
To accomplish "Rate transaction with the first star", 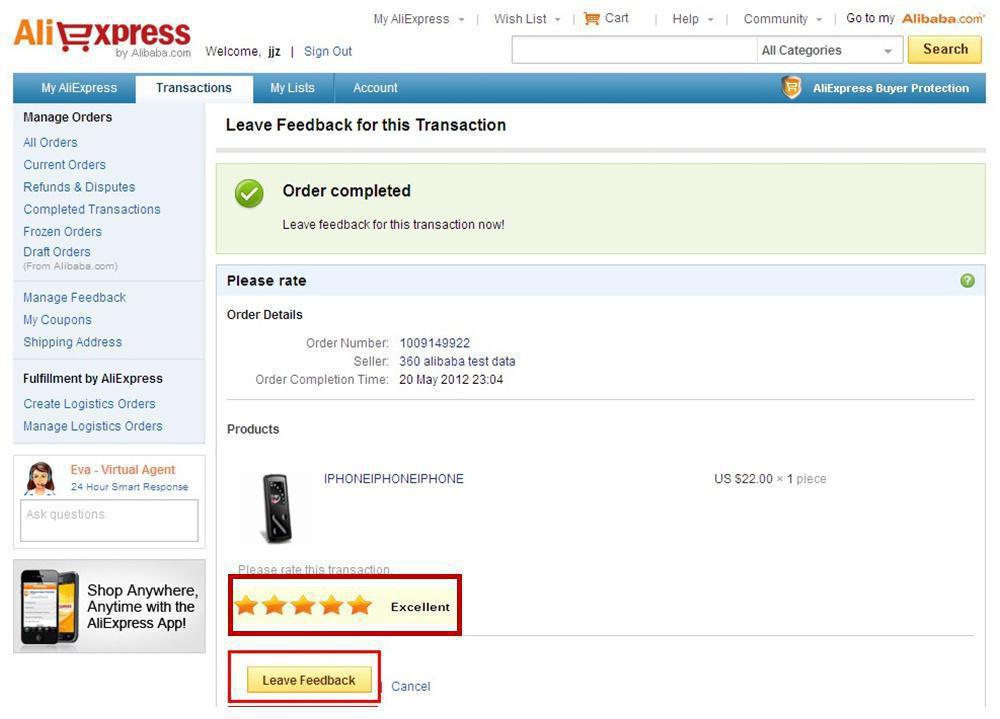I will click(x=246, y=606).
